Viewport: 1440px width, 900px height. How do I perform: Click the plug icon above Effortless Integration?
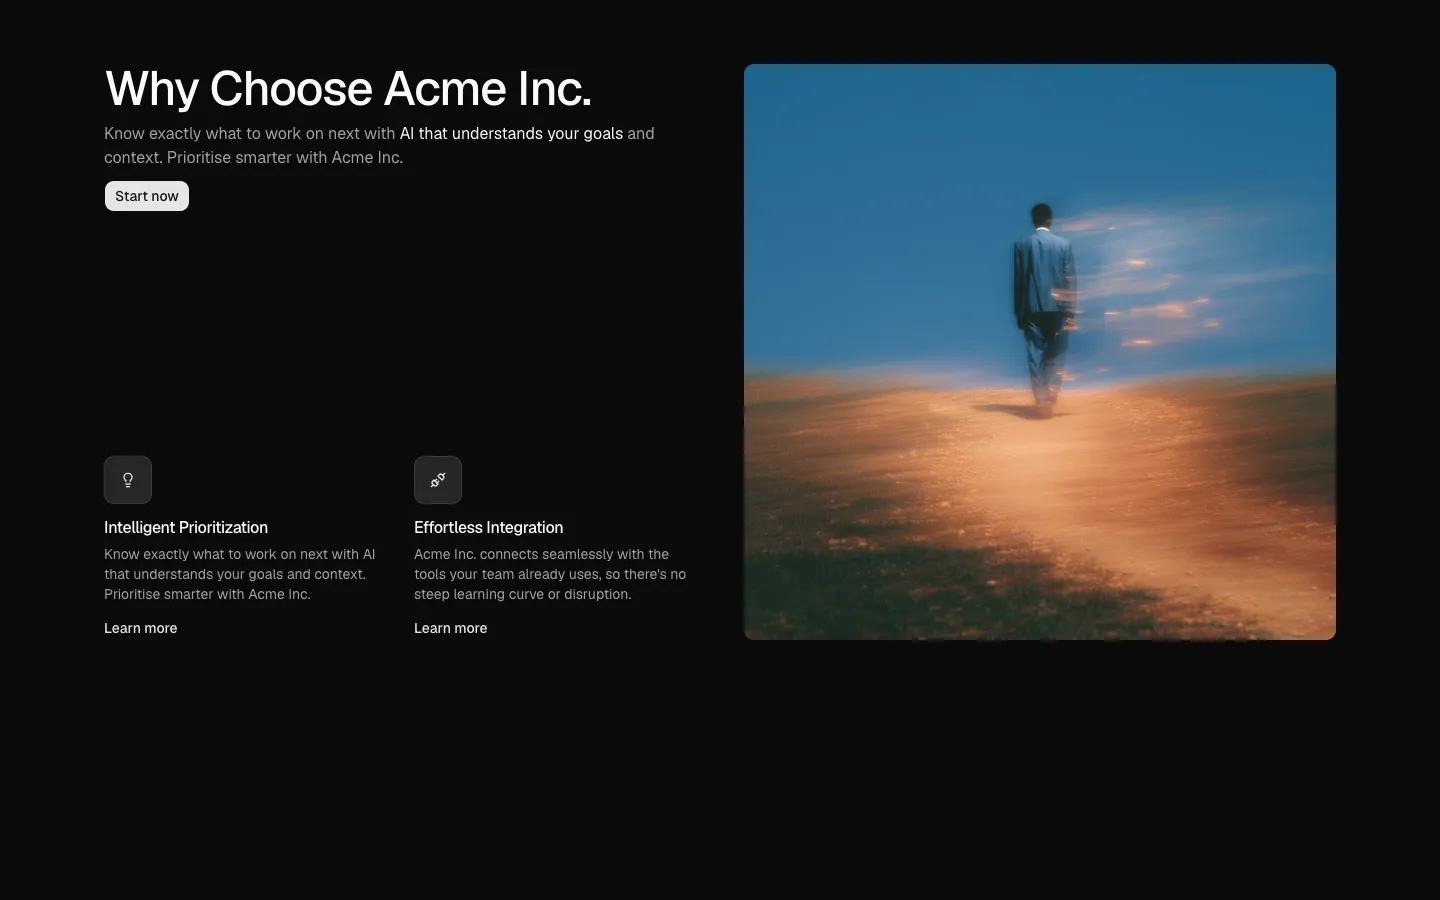[x=438, y=480]
